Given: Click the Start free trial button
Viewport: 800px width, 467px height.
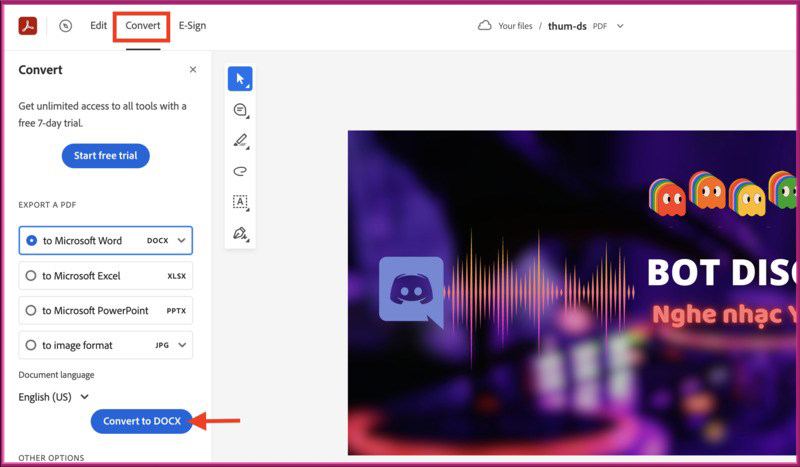Looking at the screenshot, I should pos(106,156).
